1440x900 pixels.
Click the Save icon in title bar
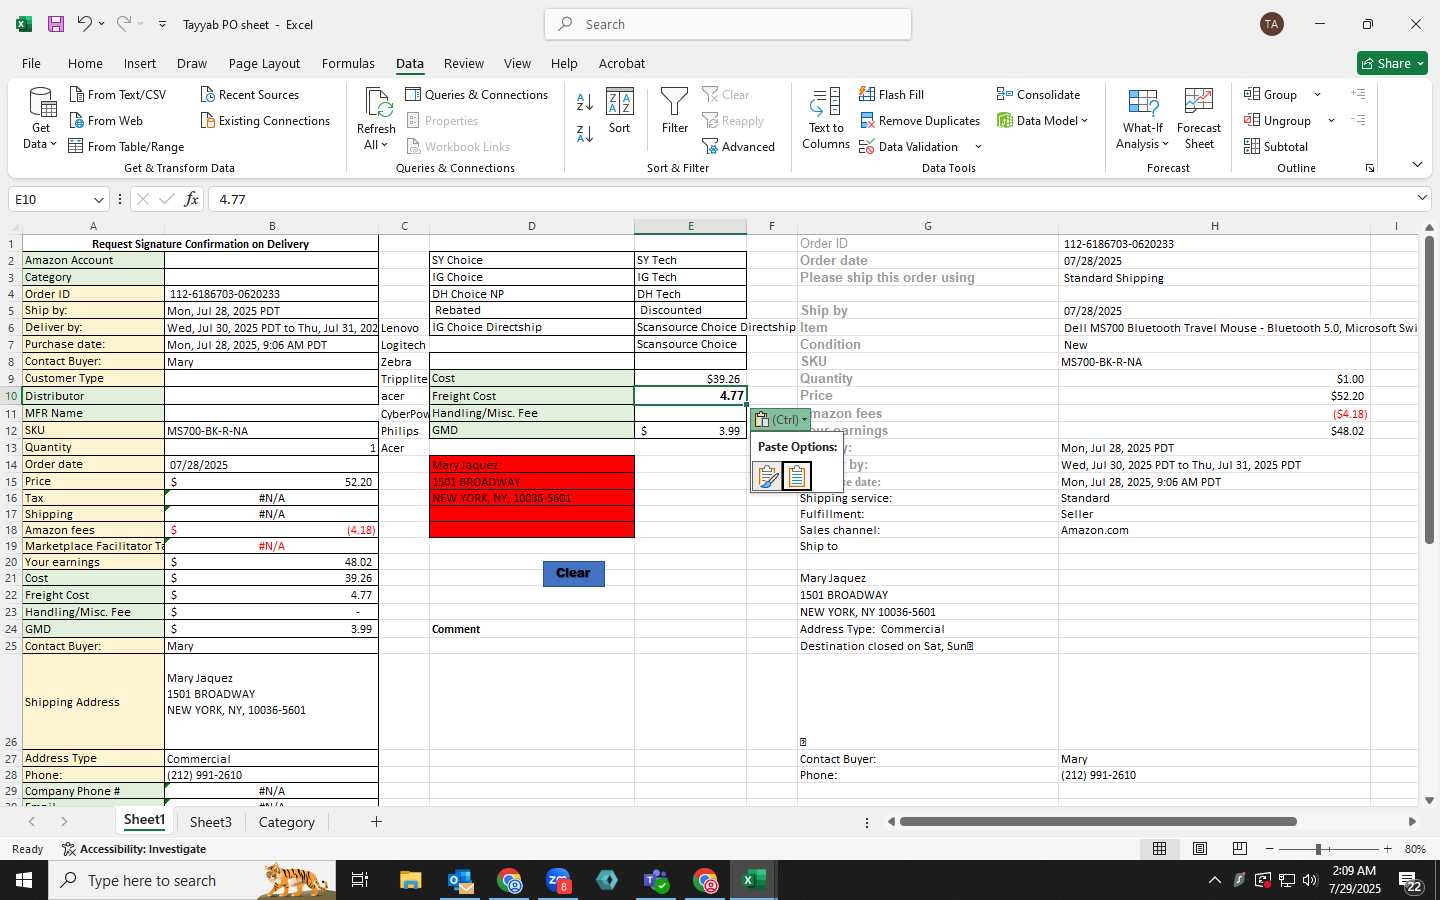(x=56, y=24)
